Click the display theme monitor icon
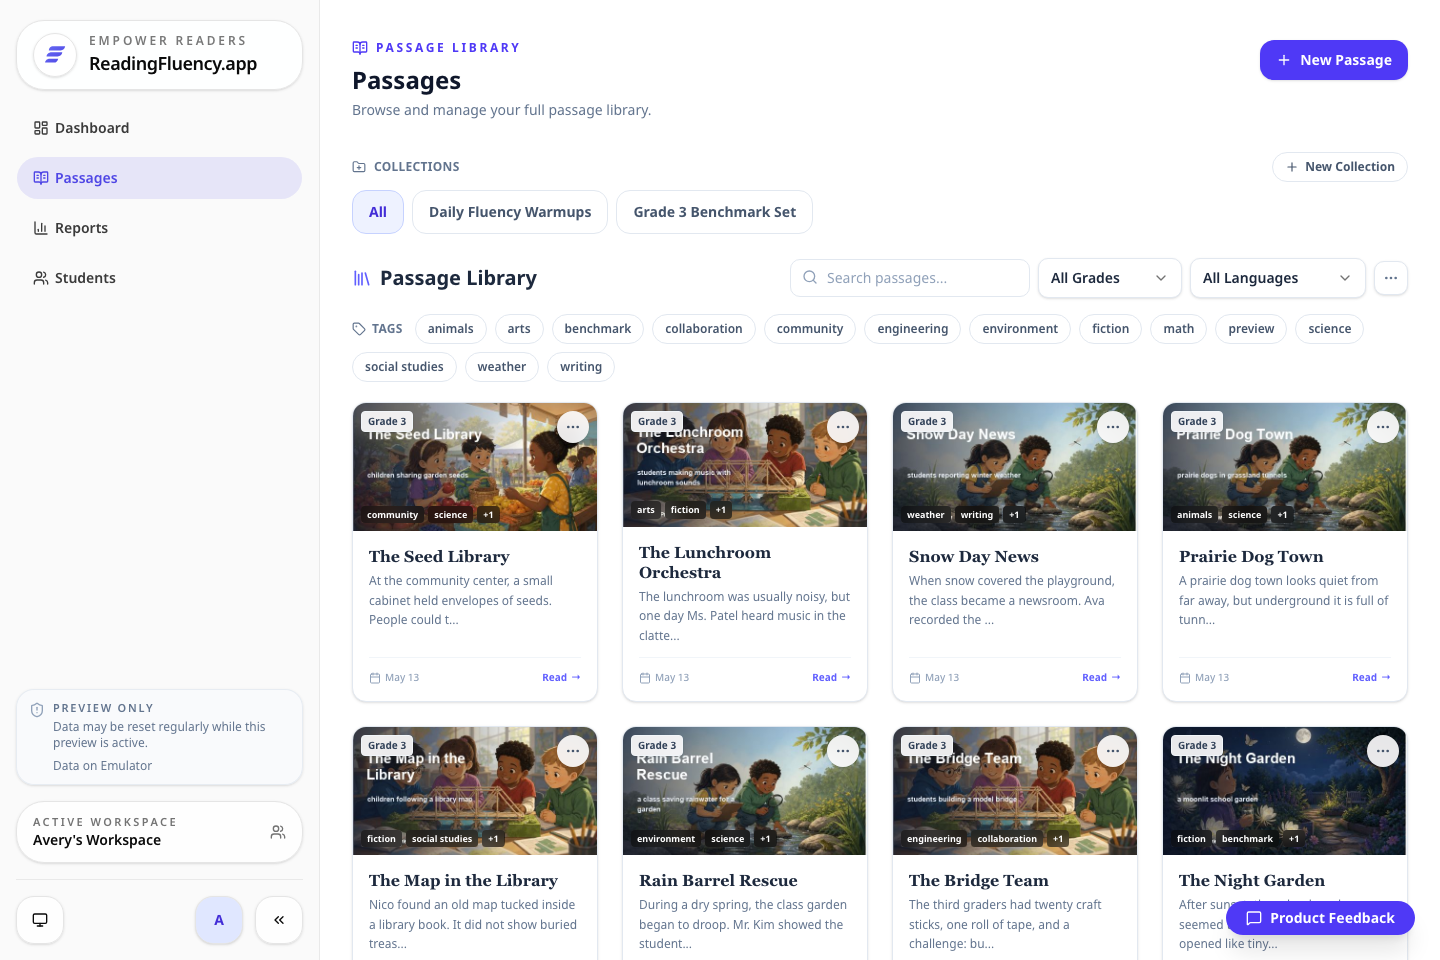The height and width of the screenshot is (960, 1440). point(40,920)
